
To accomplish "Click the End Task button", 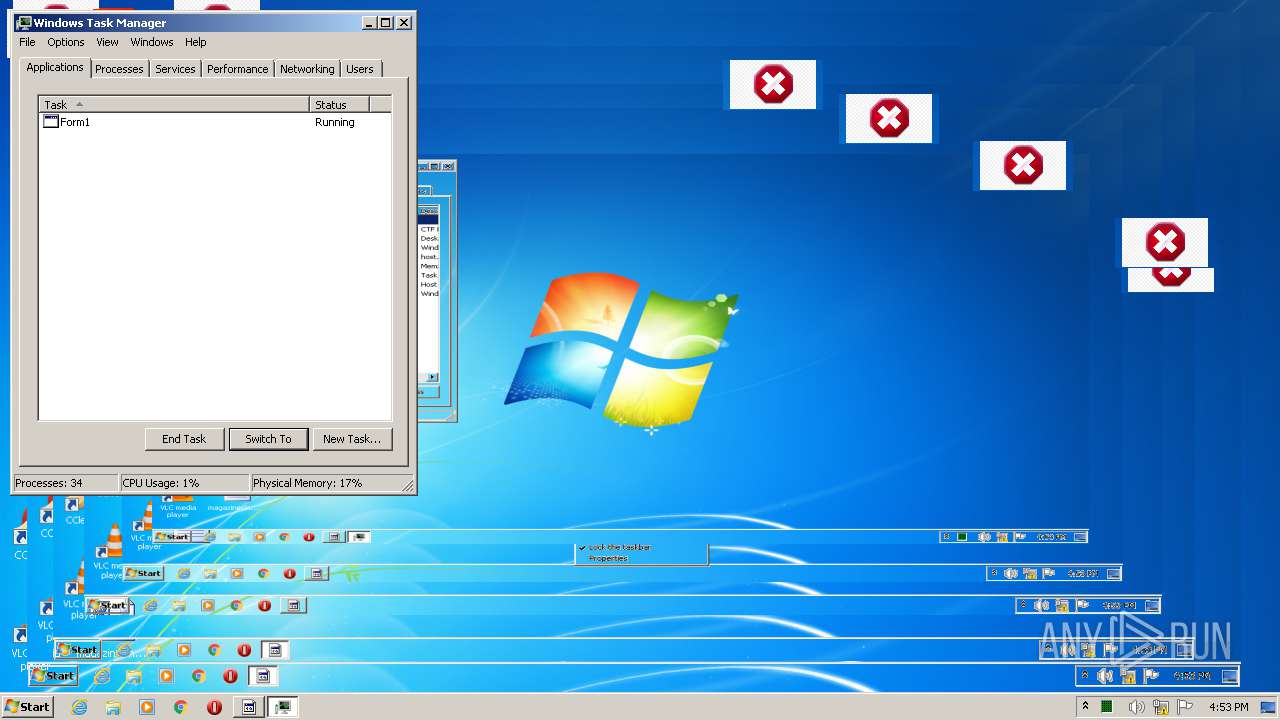I will (x=184, y=439).
